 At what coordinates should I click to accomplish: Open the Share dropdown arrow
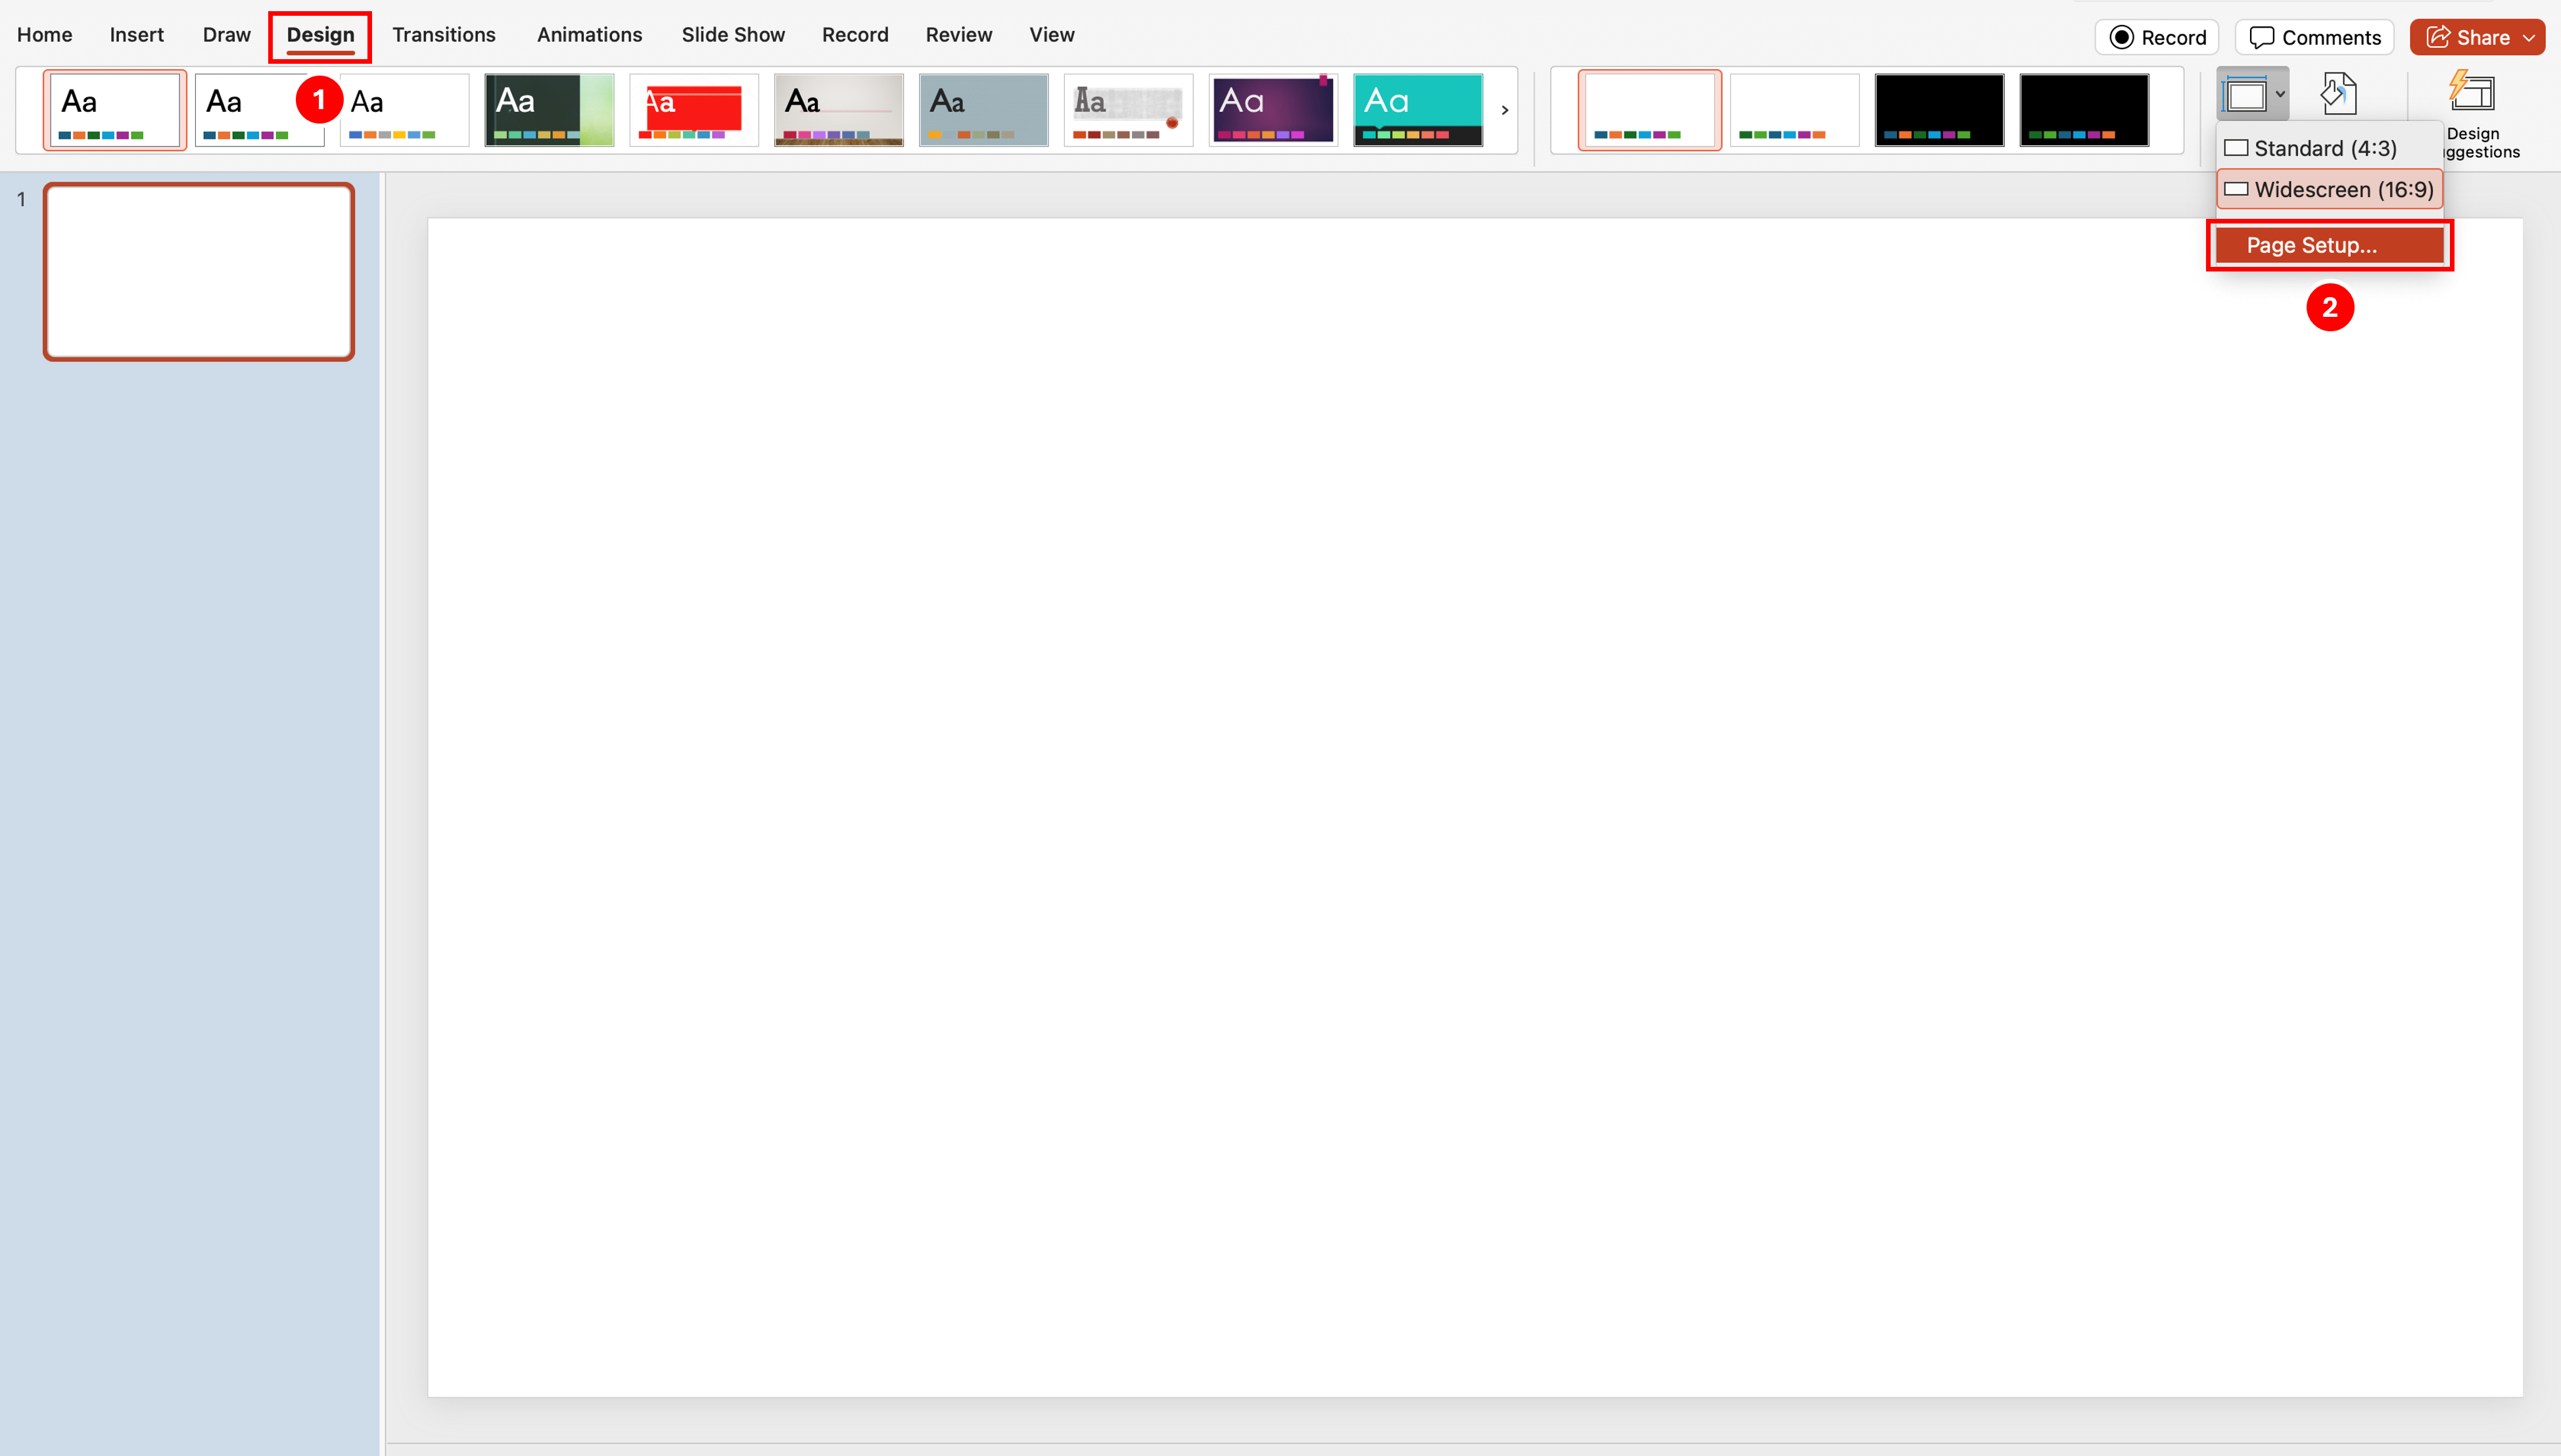(x=2529, y=37)
